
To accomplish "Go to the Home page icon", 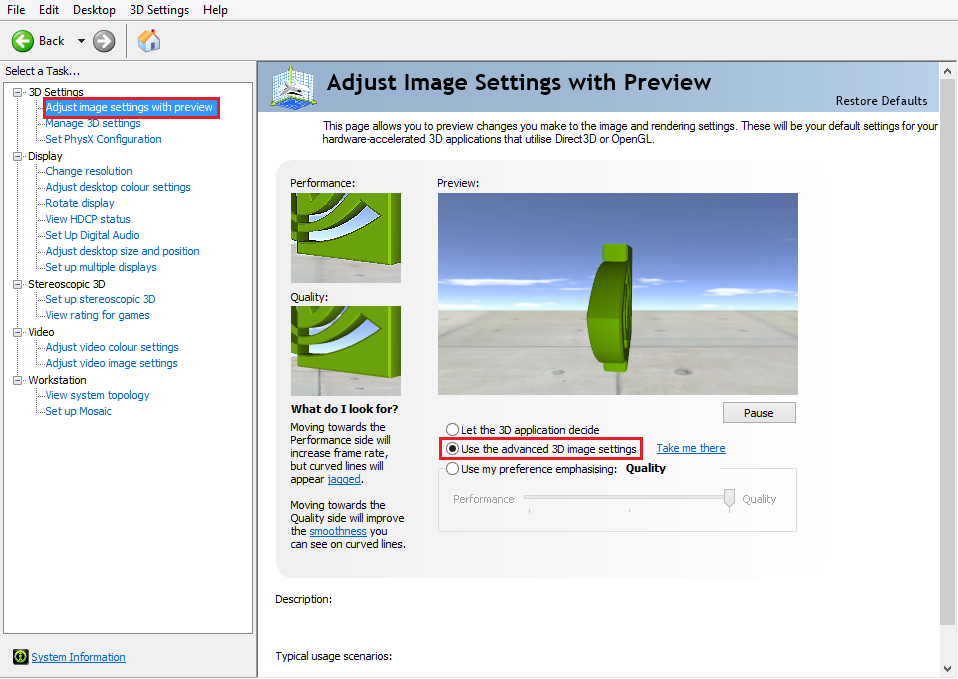I will coord(148,41).
